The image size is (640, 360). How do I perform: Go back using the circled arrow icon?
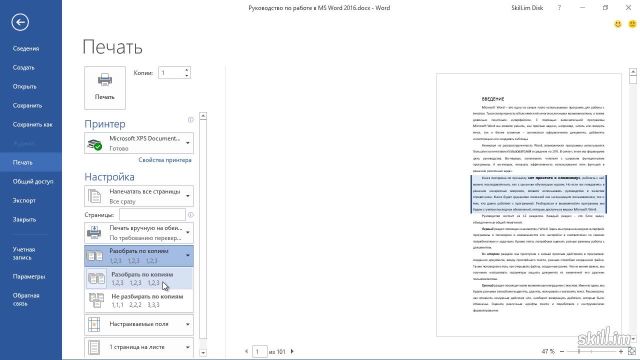pos(20,22)
